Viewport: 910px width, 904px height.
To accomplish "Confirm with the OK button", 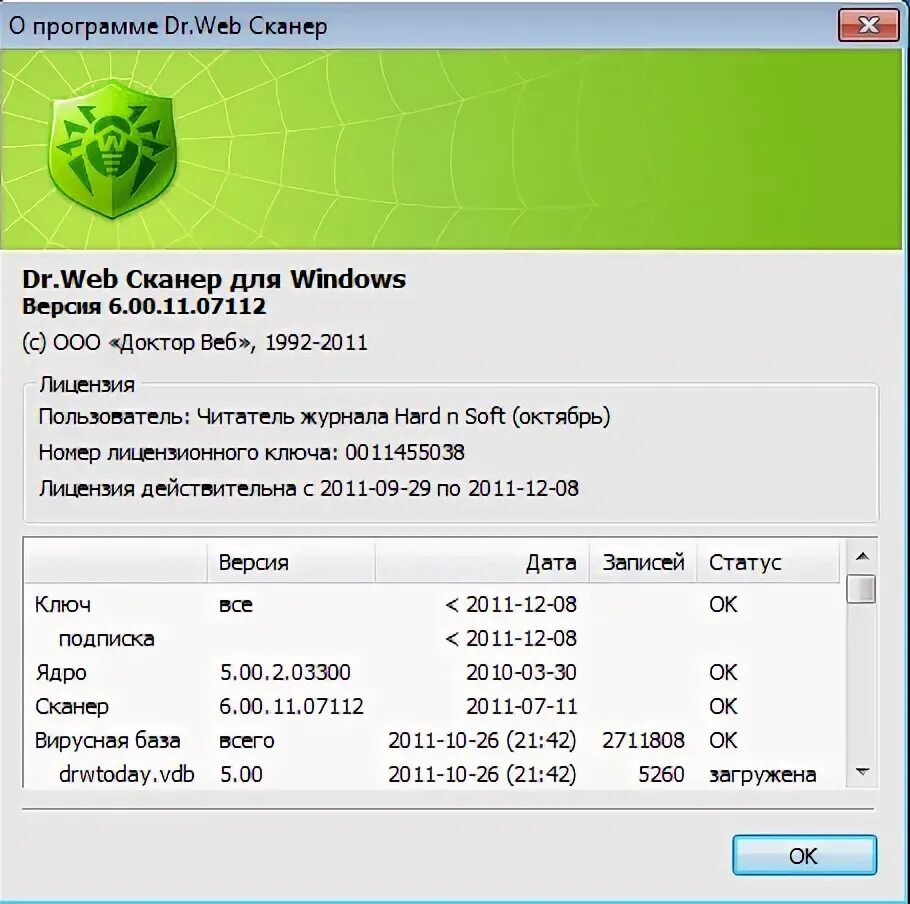I will tap(804, 855).
